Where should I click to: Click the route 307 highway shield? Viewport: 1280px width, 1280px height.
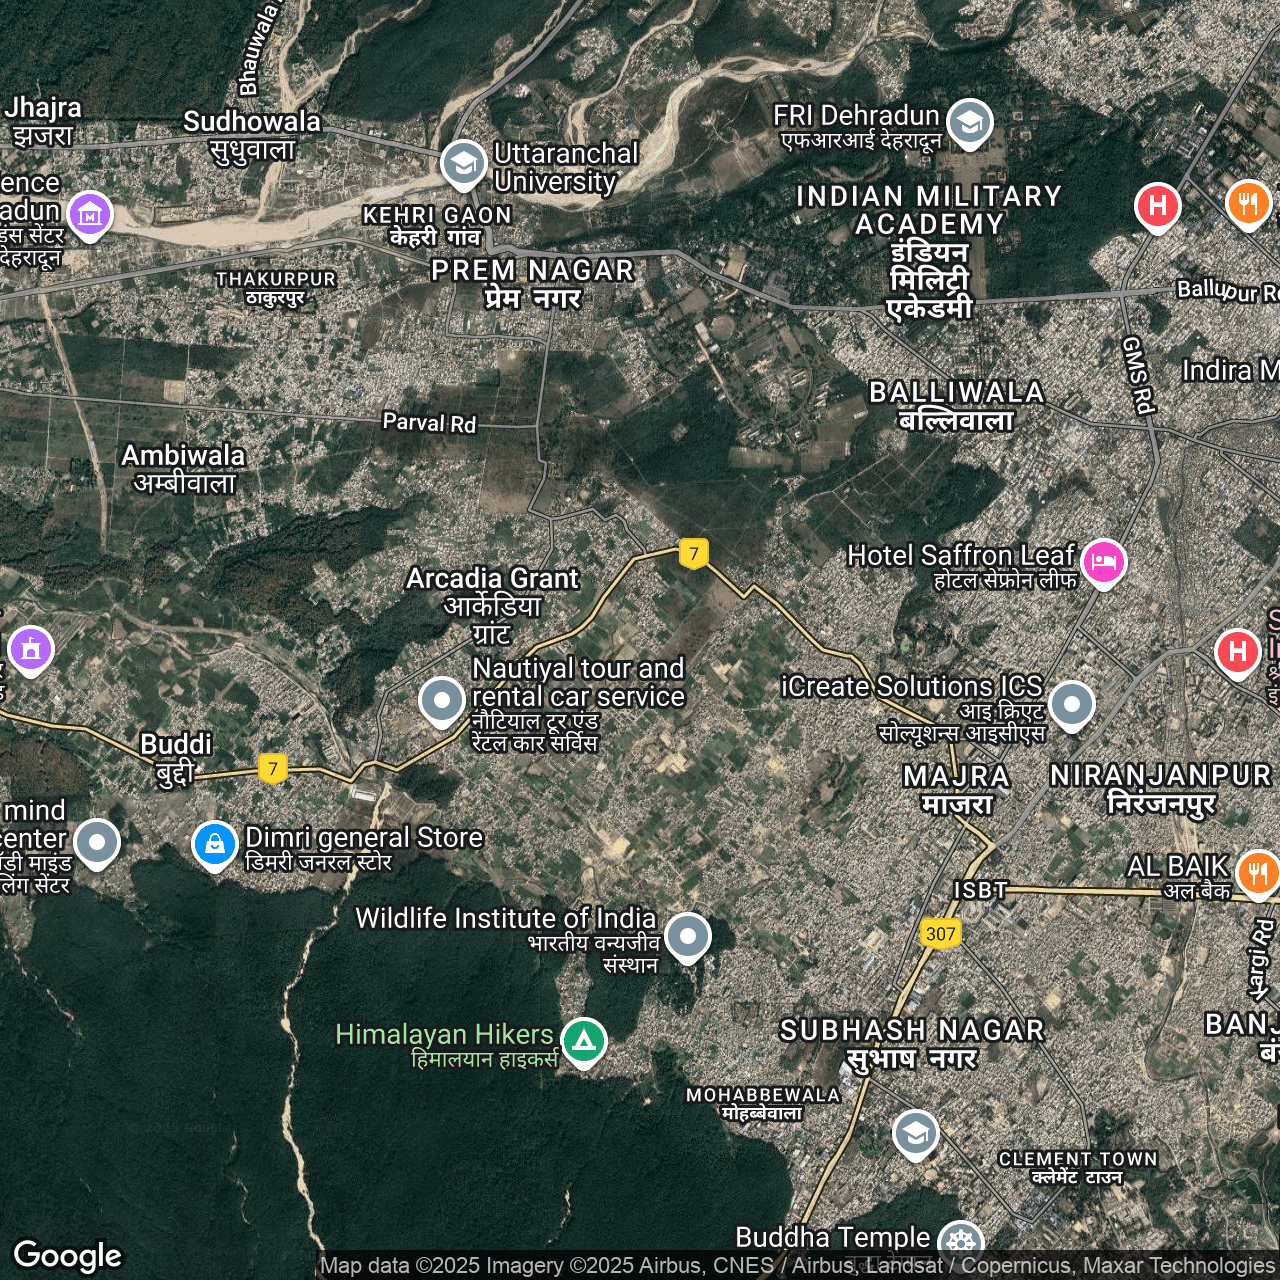[x=940, y=934]
